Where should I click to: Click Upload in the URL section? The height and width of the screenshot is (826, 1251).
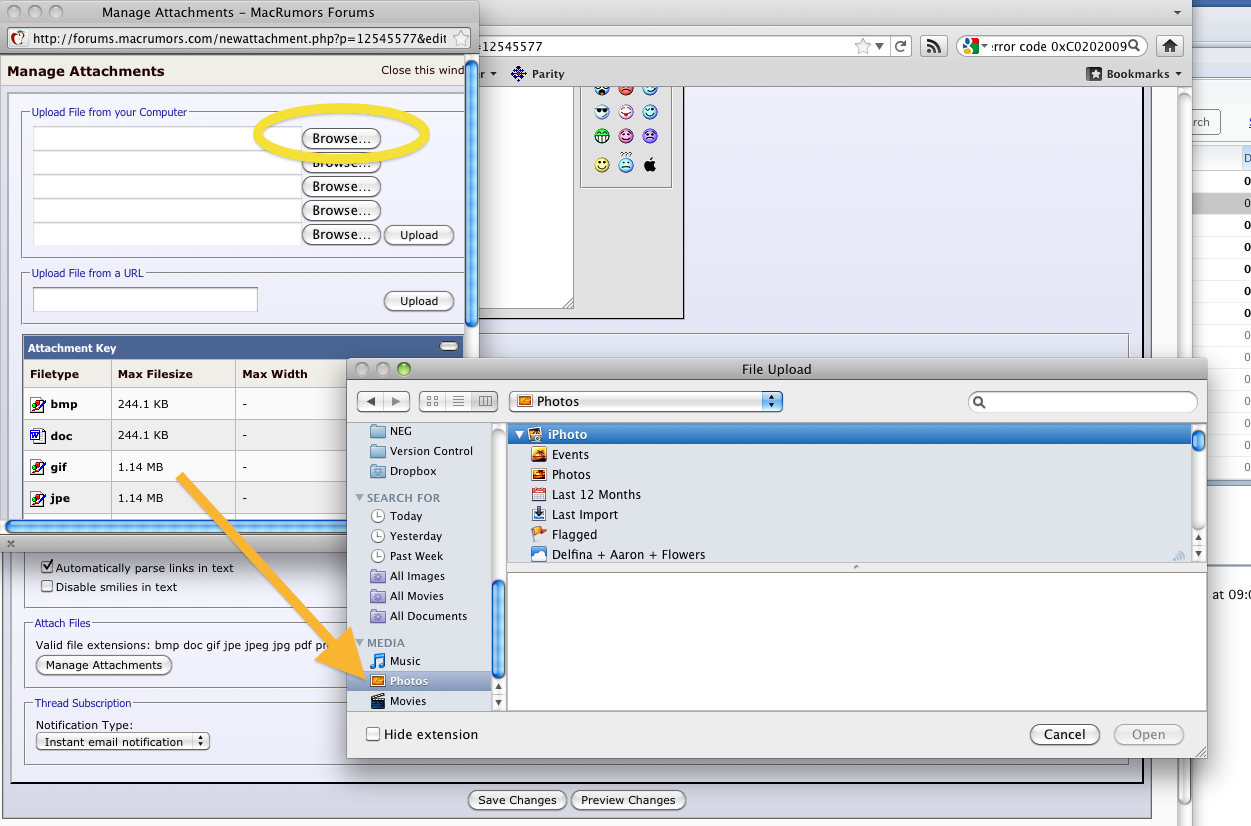click(x=419, y=301)
